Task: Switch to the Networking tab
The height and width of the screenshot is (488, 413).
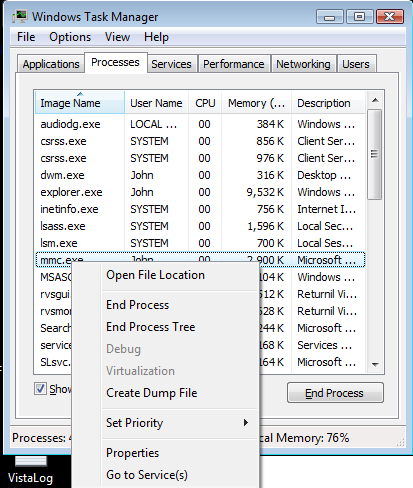Action: 303,64
